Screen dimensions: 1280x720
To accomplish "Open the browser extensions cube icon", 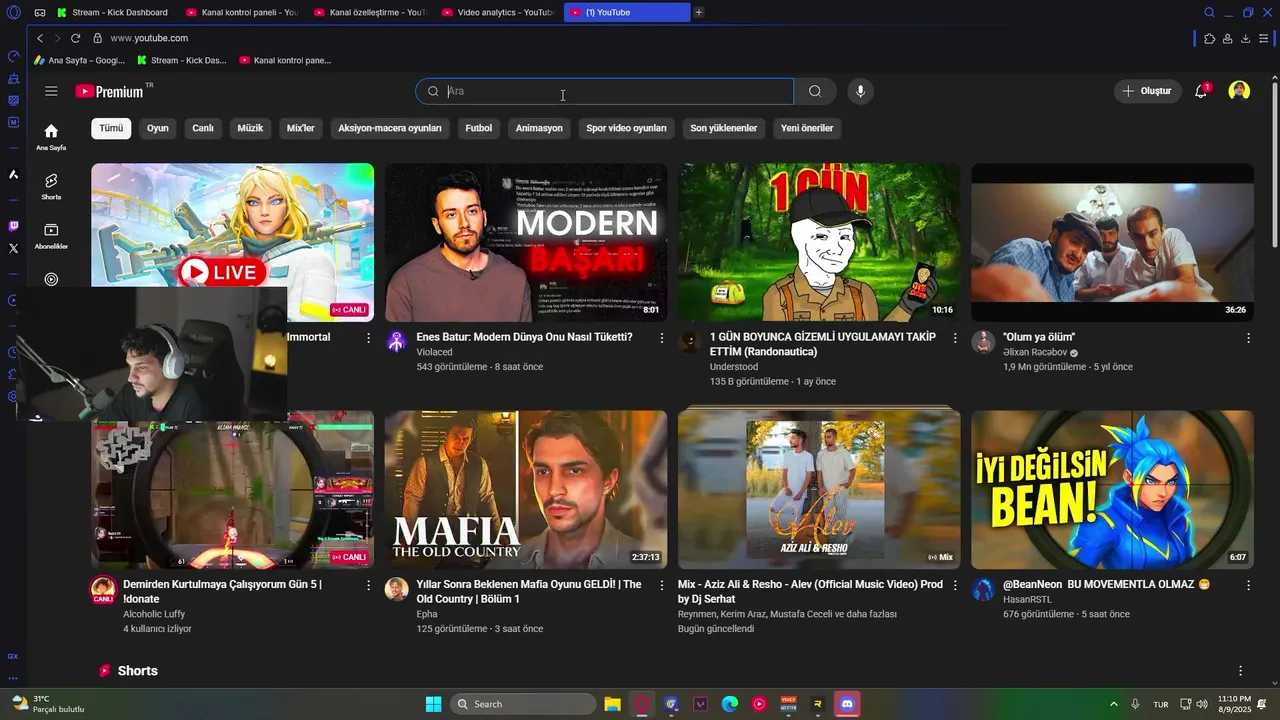I will 1209,38.
